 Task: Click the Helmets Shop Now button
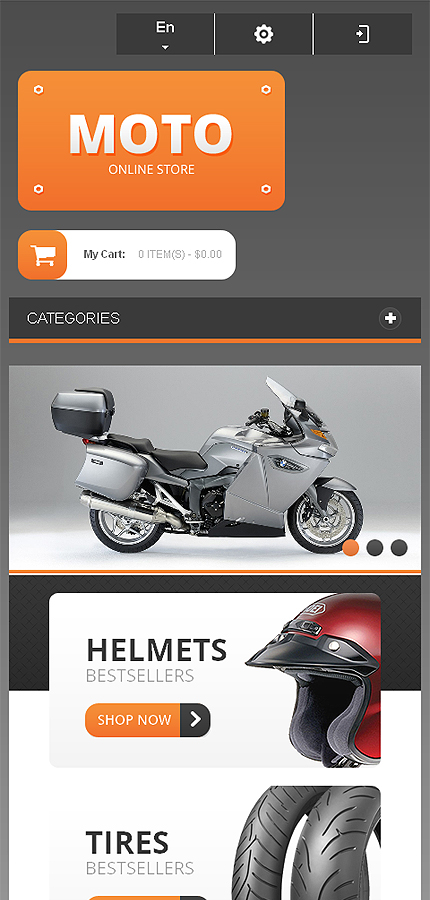pyautogui.click(x=148, y=720)
